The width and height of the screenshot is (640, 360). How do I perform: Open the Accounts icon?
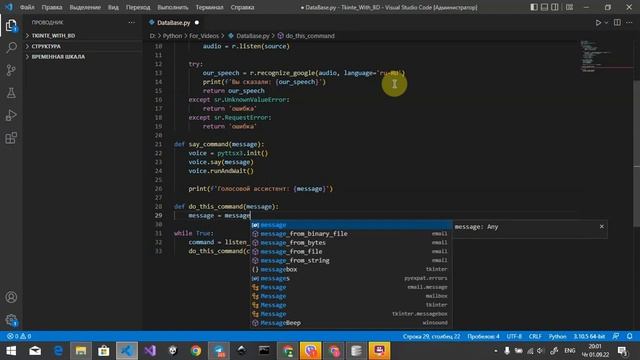point(11,297)
